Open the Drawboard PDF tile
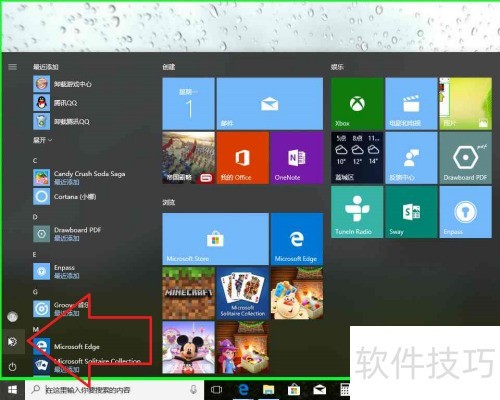 coord(465,158)
